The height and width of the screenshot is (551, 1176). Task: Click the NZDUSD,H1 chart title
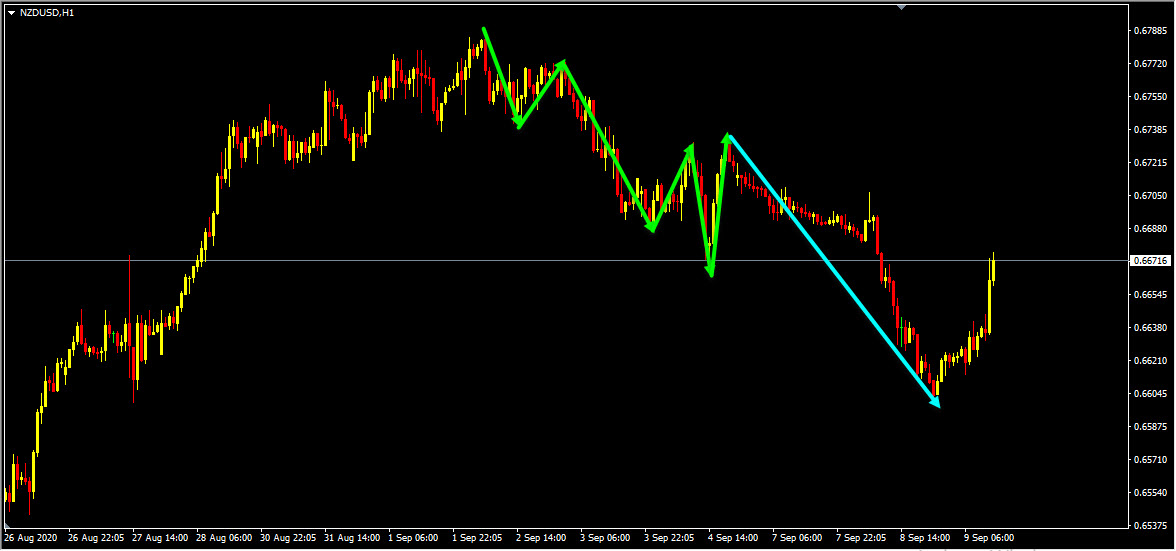pos(46,13)
